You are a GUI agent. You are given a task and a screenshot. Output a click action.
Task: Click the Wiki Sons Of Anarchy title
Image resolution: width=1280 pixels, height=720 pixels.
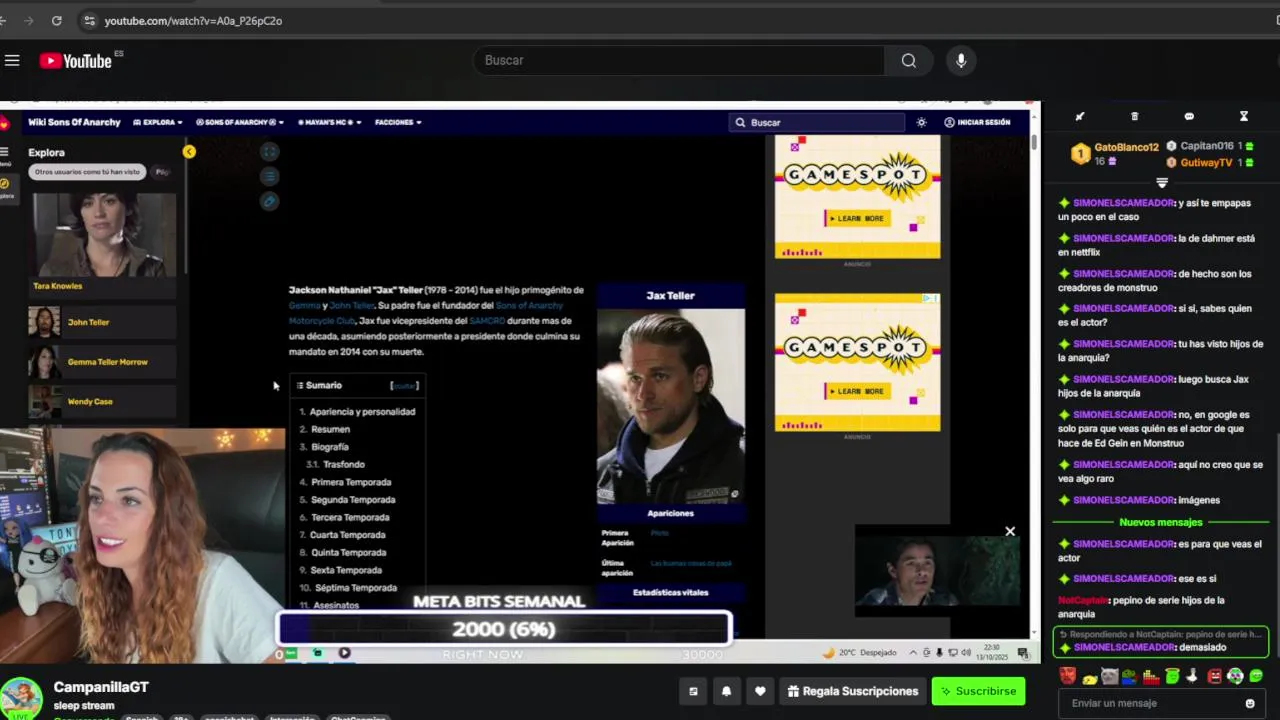coord(74,122)
